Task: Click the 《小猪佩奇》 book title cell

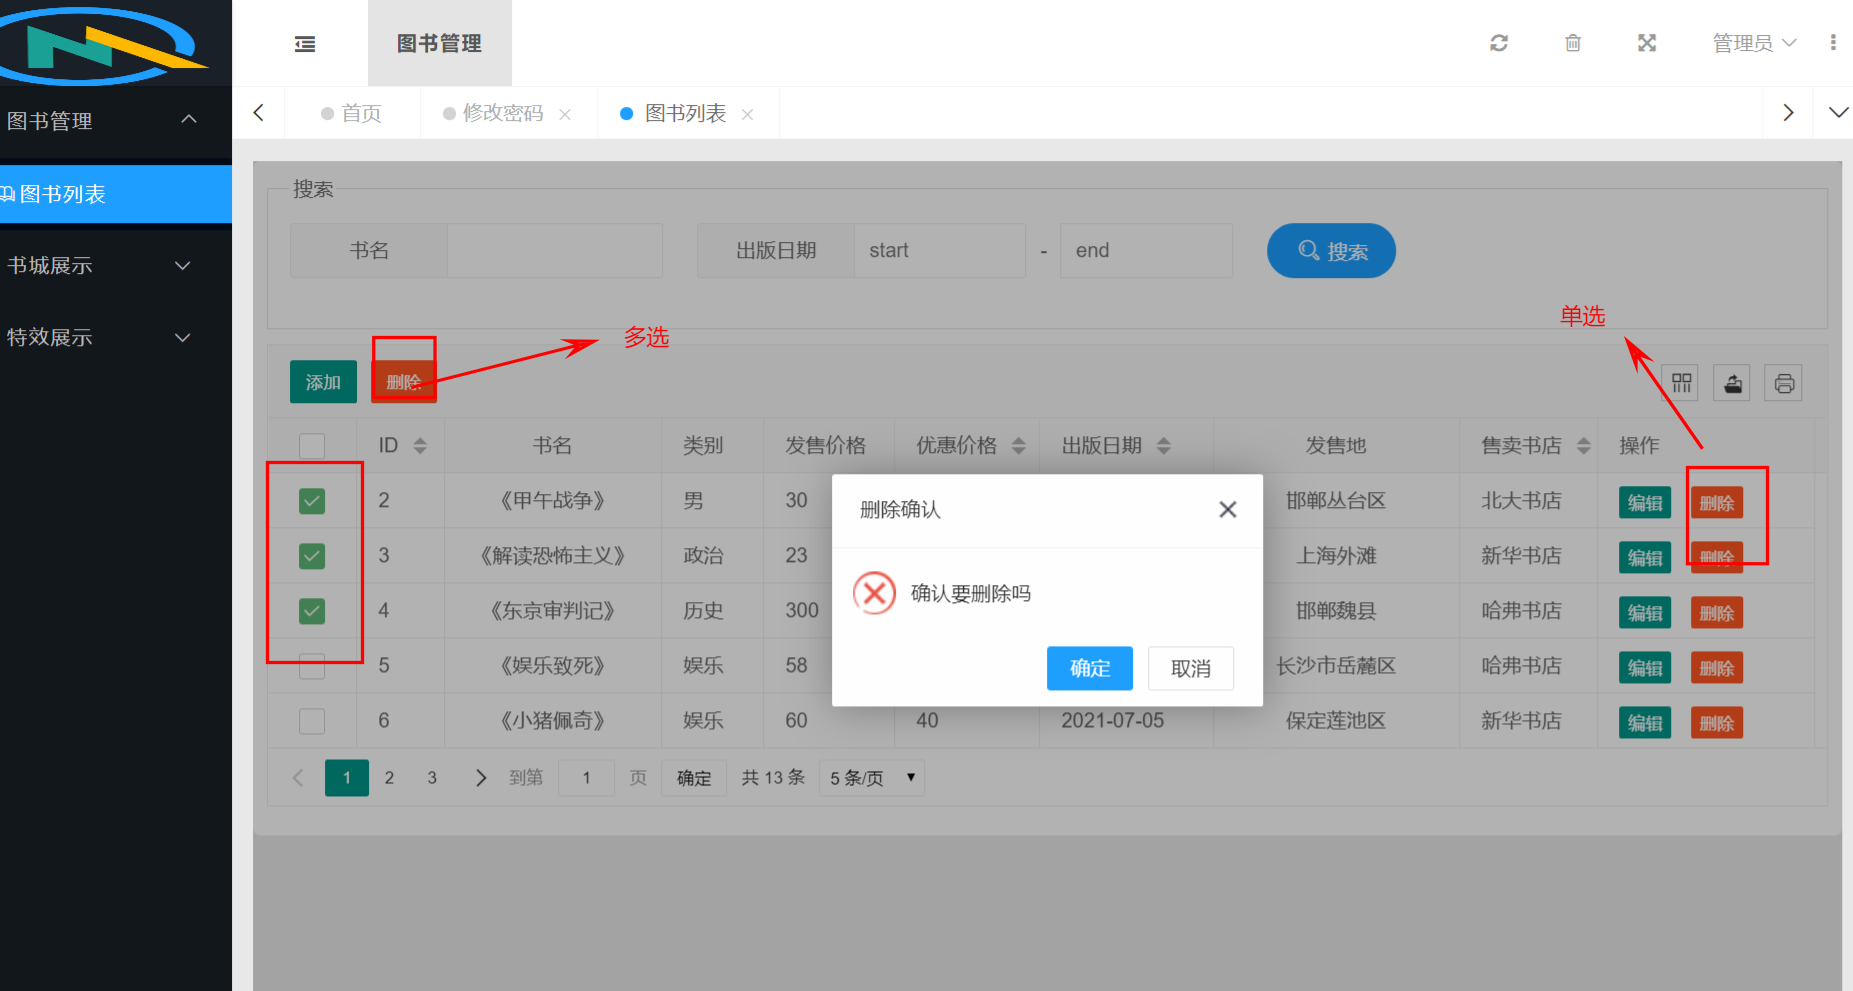Action: click(553, 721)
